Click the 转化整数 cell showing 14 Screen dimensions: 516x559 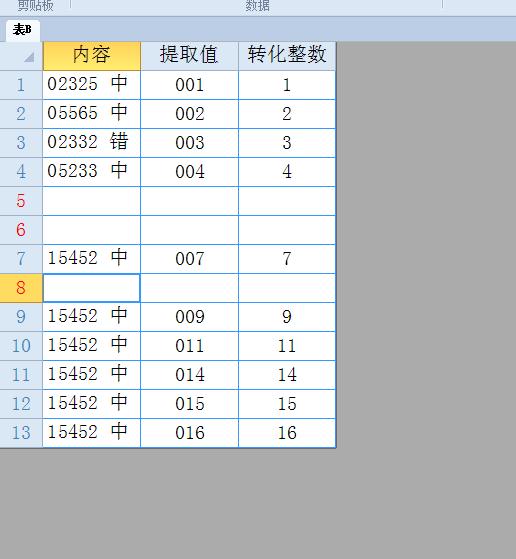tap(287, 375)
